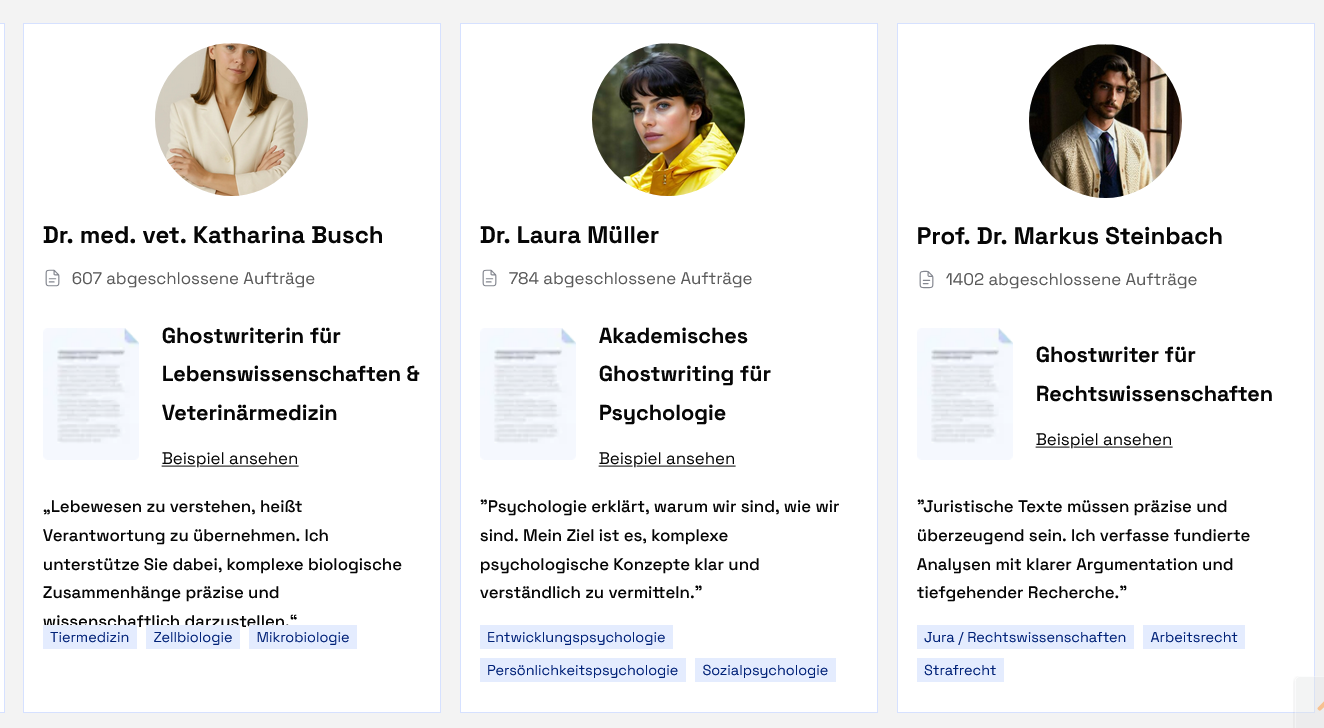Select the Entwicklungspsychologie tag
1324x728 pixels.
576,637
